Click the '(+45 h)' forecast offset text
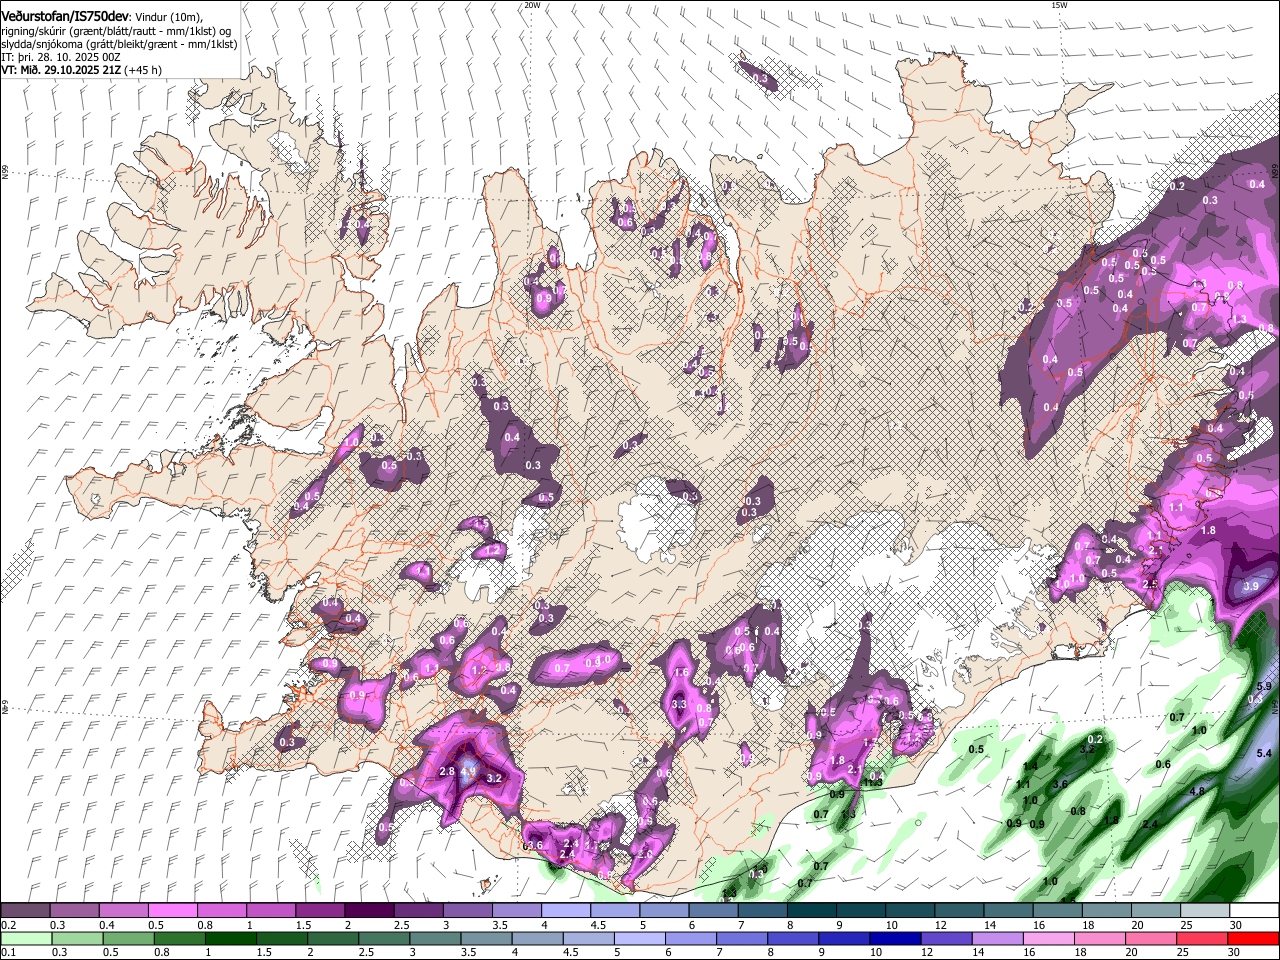This screenshot has width=1280, height=960. pos(143,70)
